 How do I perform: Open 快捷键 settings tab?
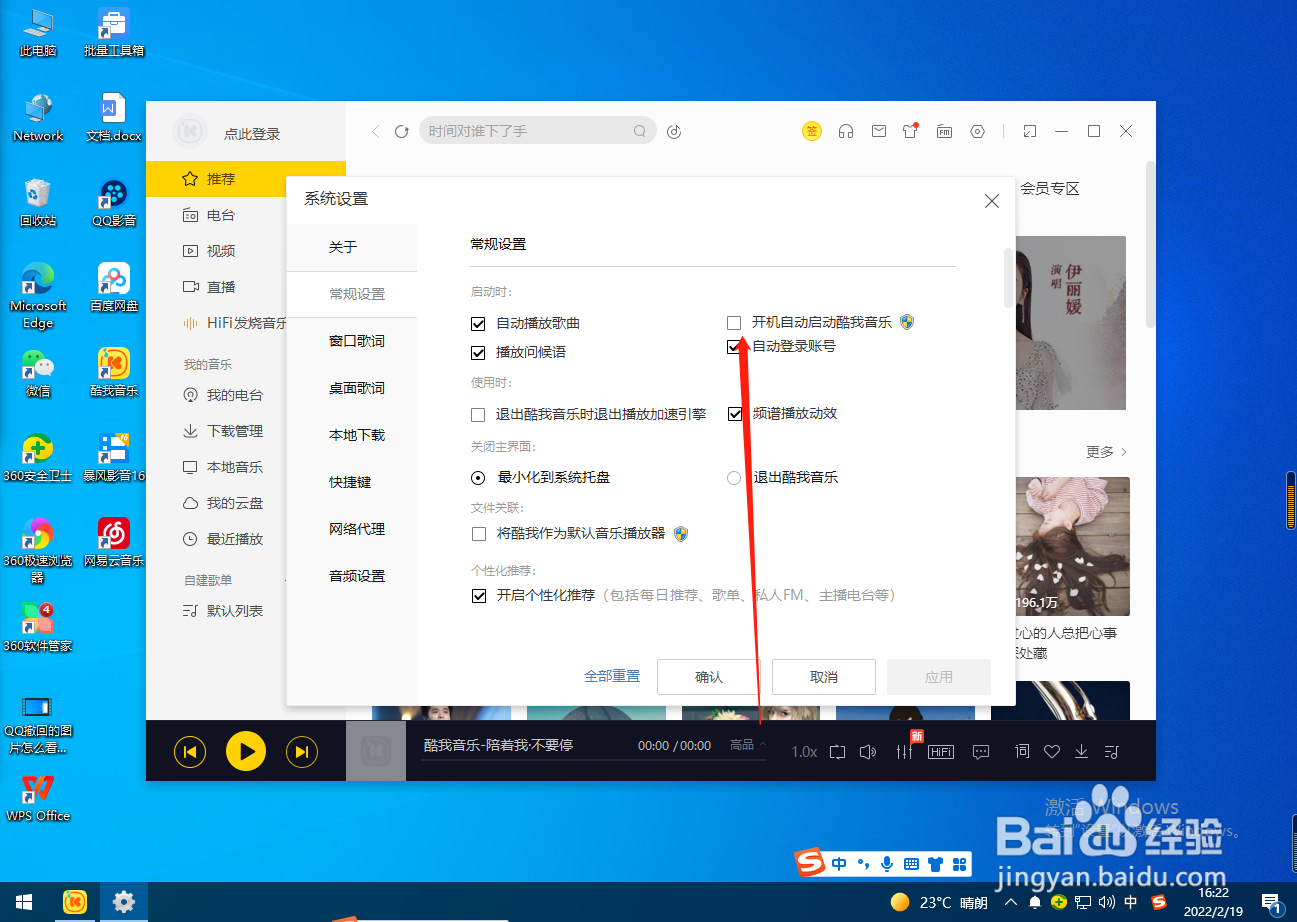click(x=352, y=482)
